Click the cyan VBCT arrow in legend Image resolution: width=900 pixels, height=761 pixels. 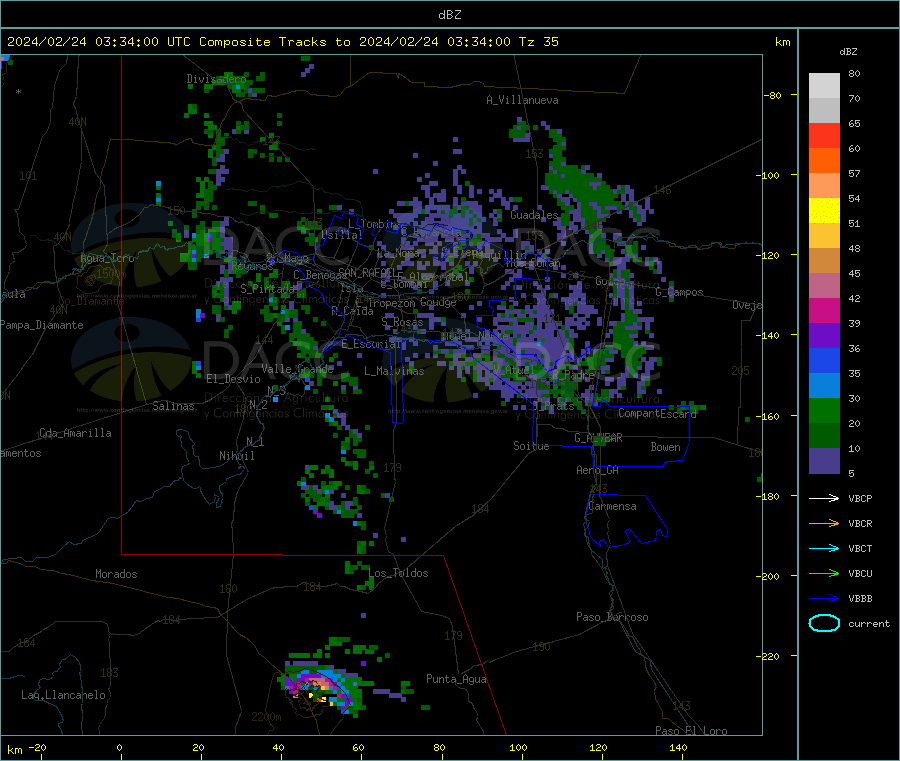point(824,549)
